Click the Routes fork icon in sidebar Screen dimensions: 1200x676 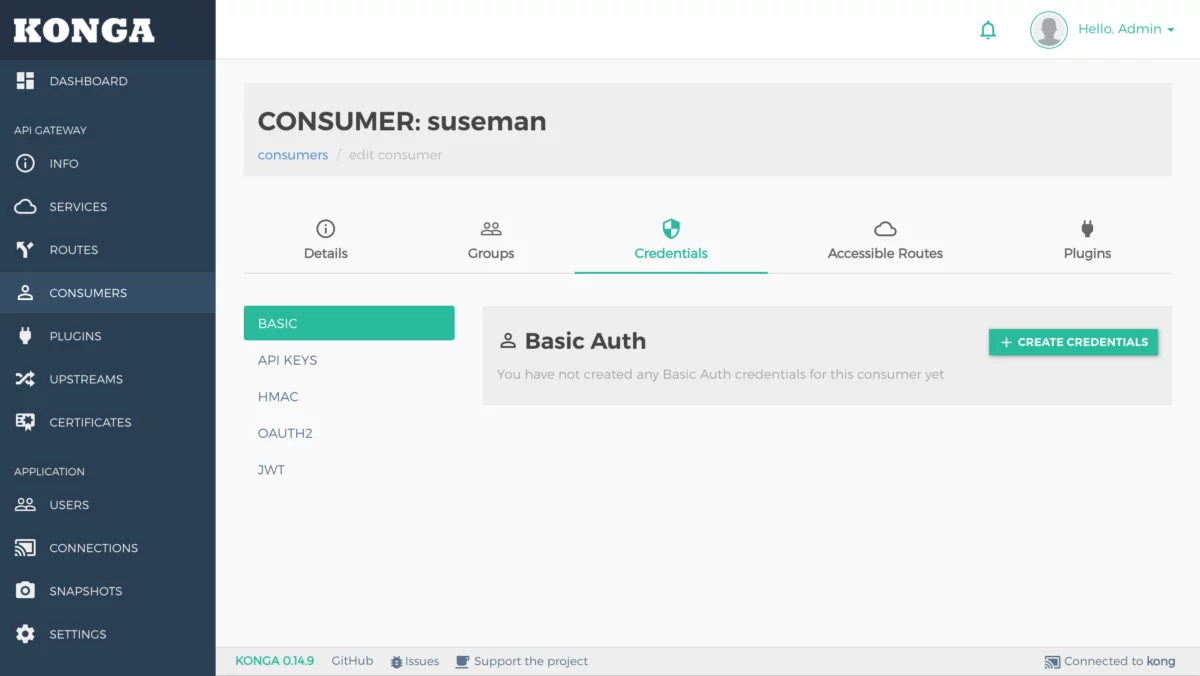pyautogui.click(x=25, y=250)
